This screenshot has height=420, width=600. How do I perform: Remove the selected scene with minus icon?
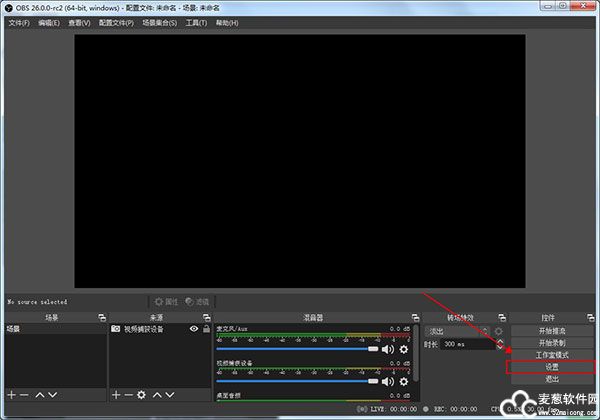25,395
